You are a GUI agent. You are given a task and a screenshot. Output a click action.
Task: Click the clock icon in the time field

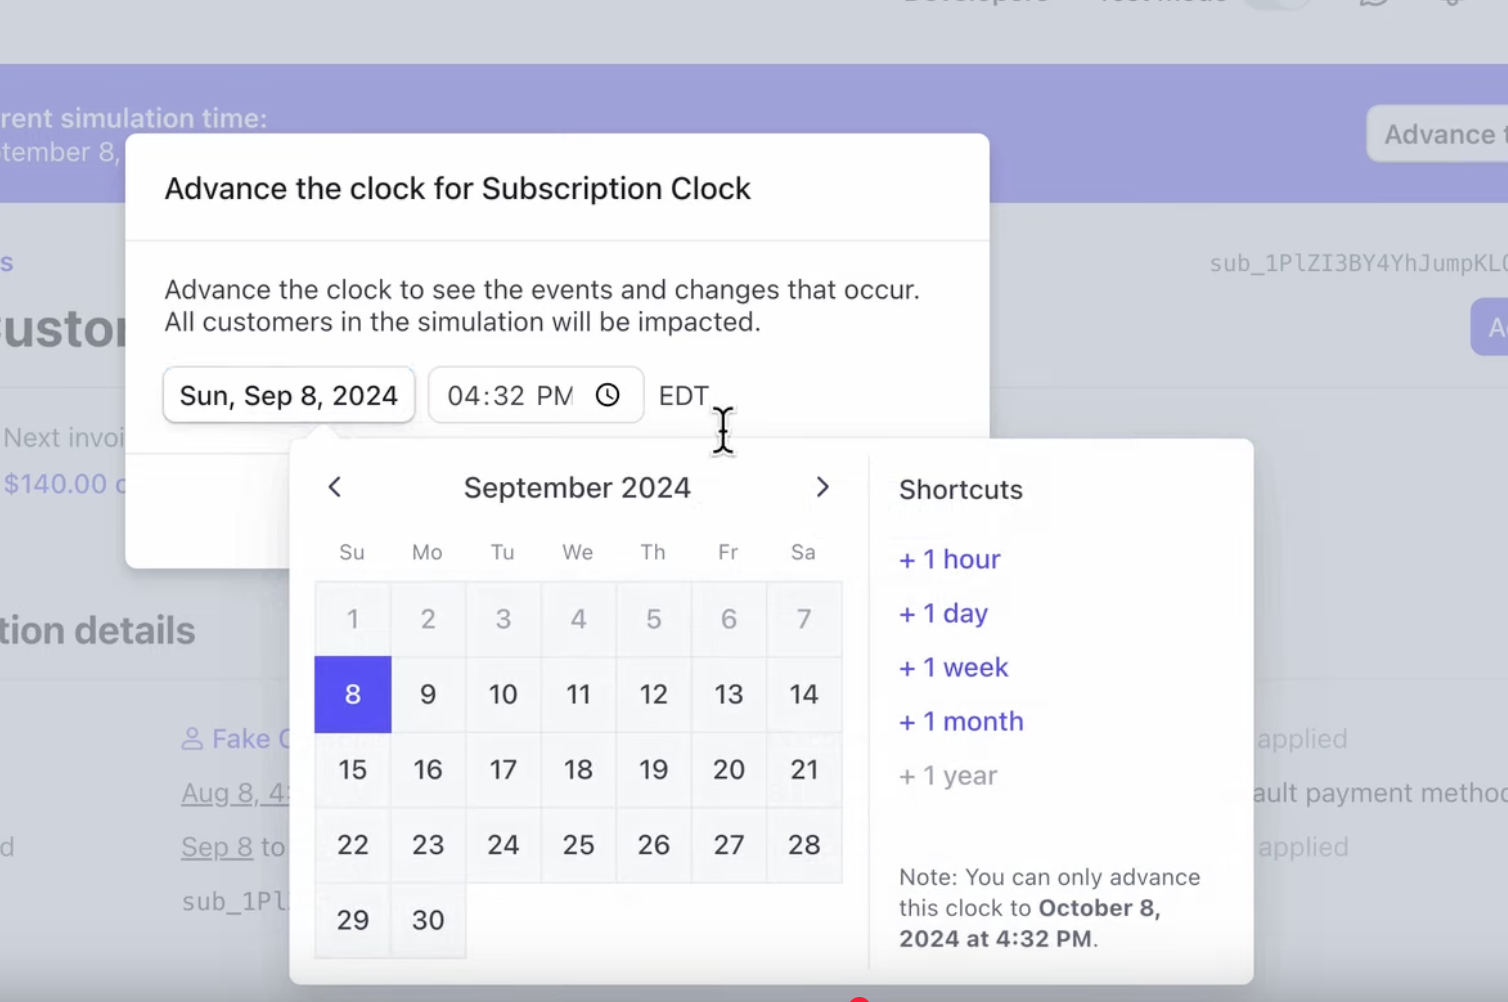[x=607, y=395]
